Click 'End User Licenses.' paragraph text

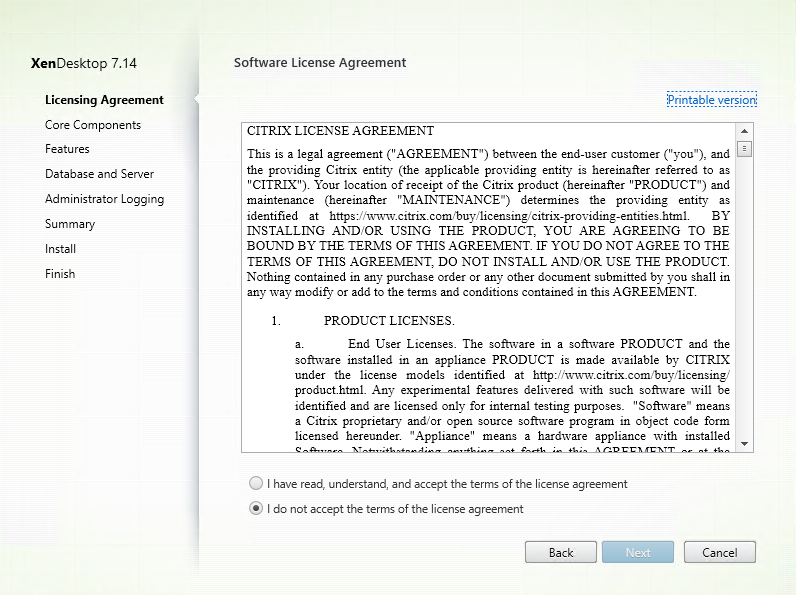point(402,344)
